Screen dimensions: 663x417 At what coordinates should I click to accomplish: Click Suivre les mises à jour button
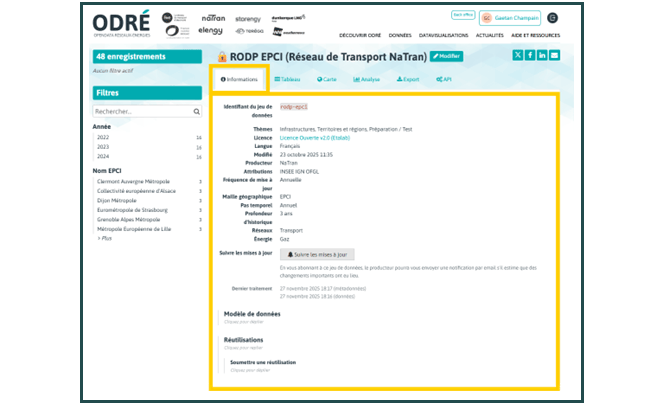(314, 255)
